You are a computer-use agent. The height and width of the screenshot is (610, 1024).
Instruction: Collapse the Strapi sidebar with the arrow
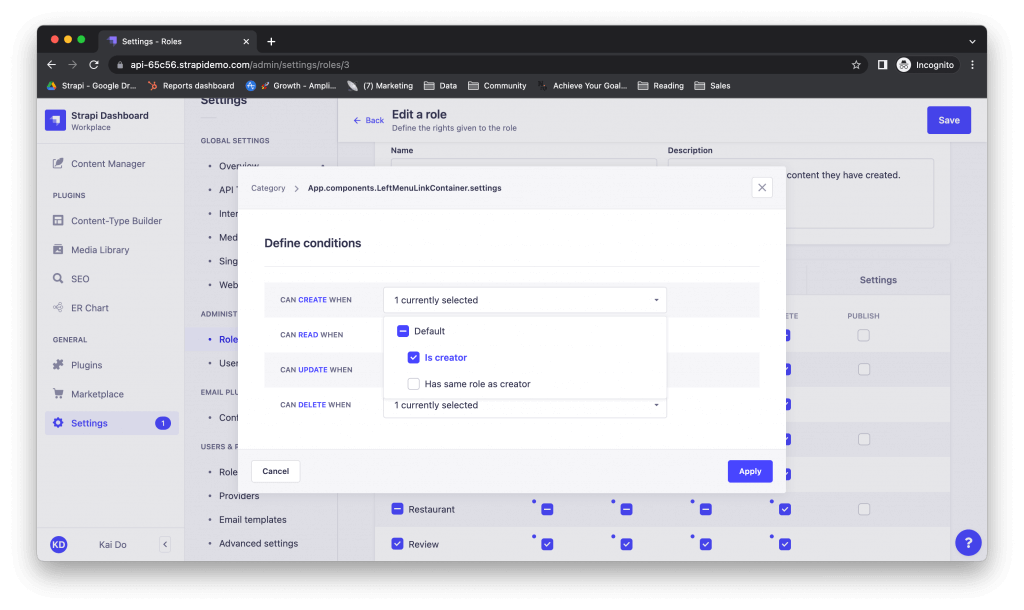click(165, 544)
